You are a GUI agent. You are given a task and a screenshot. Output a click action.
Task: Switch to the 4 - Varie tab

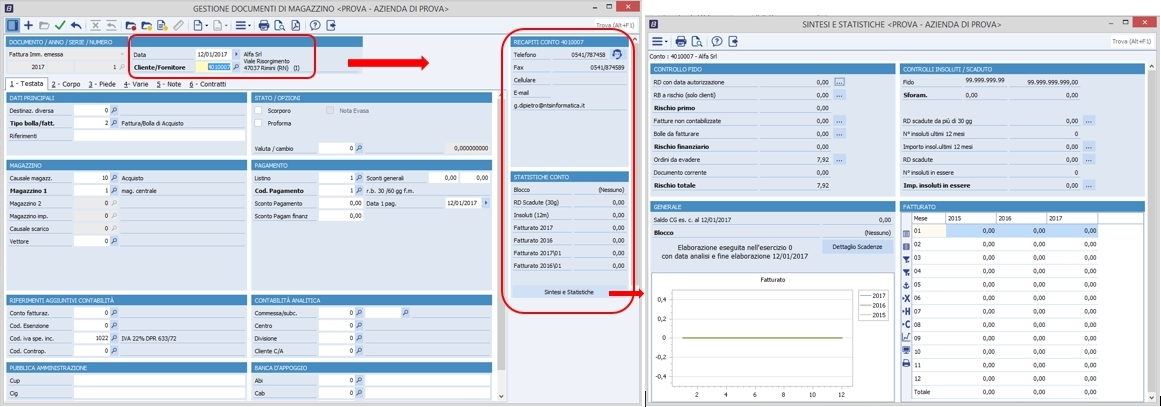tap(136, 84)
